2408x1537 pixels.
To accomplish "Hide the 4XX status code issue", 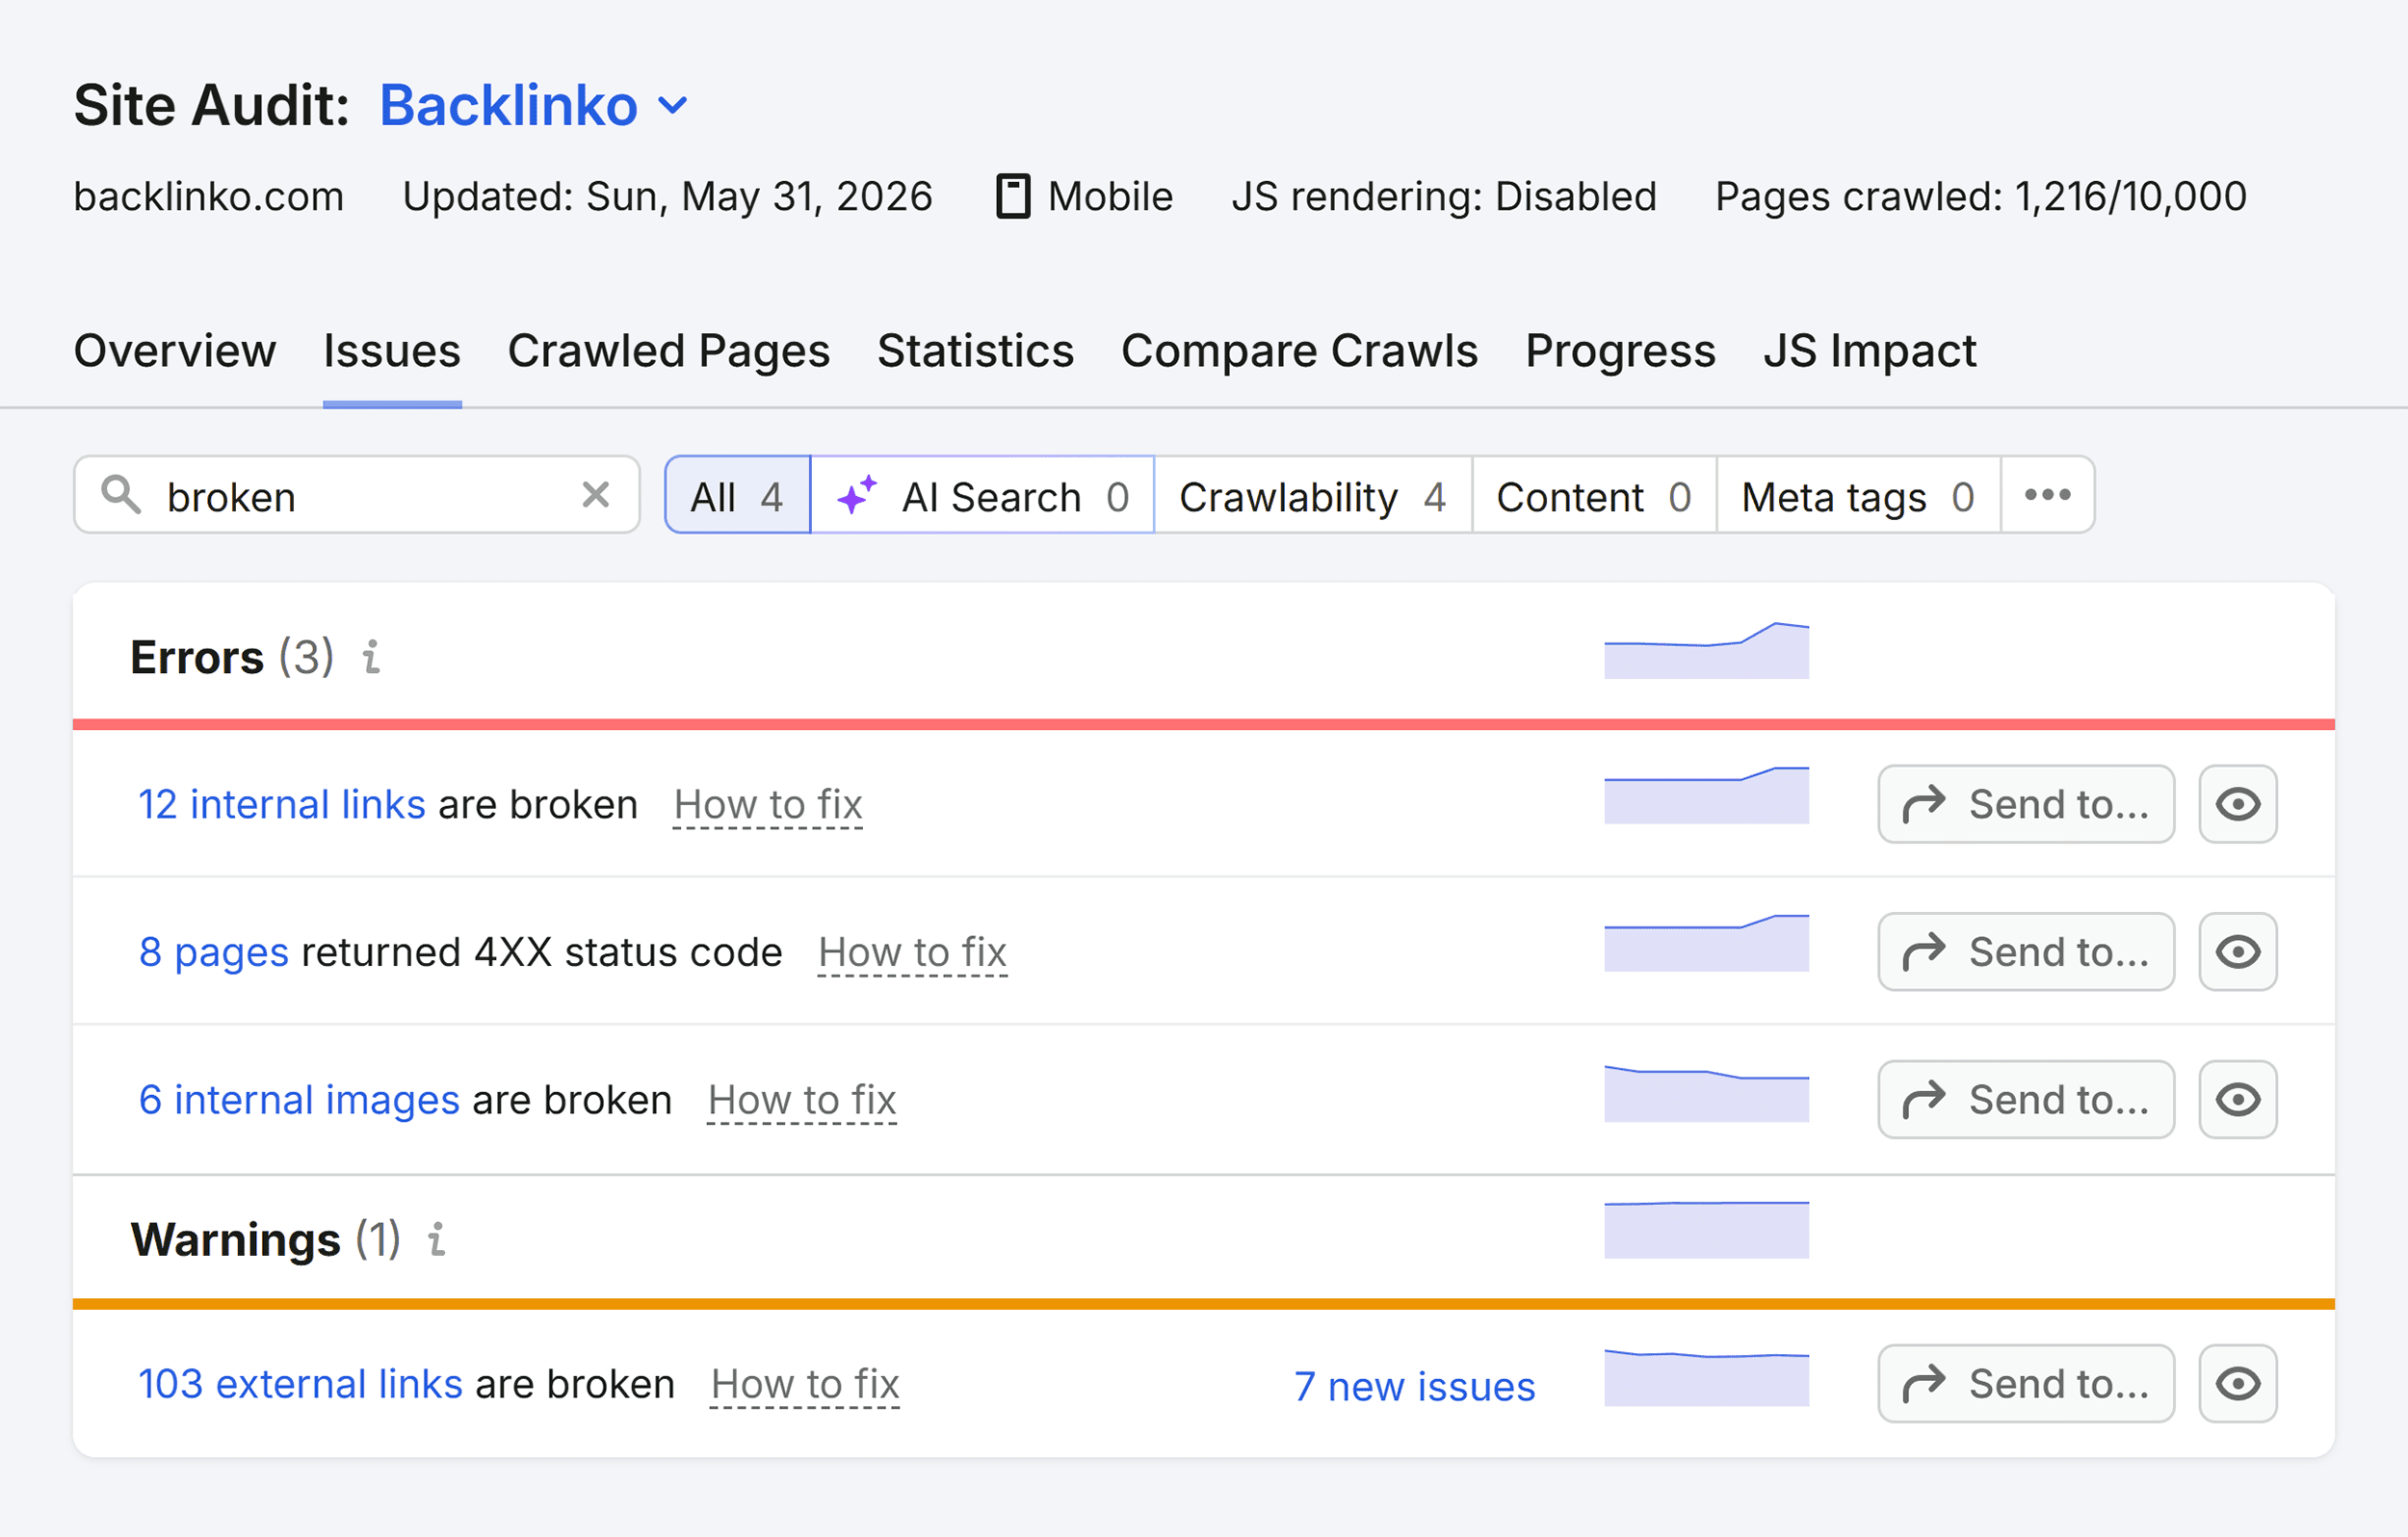I will coord(2238,952).
